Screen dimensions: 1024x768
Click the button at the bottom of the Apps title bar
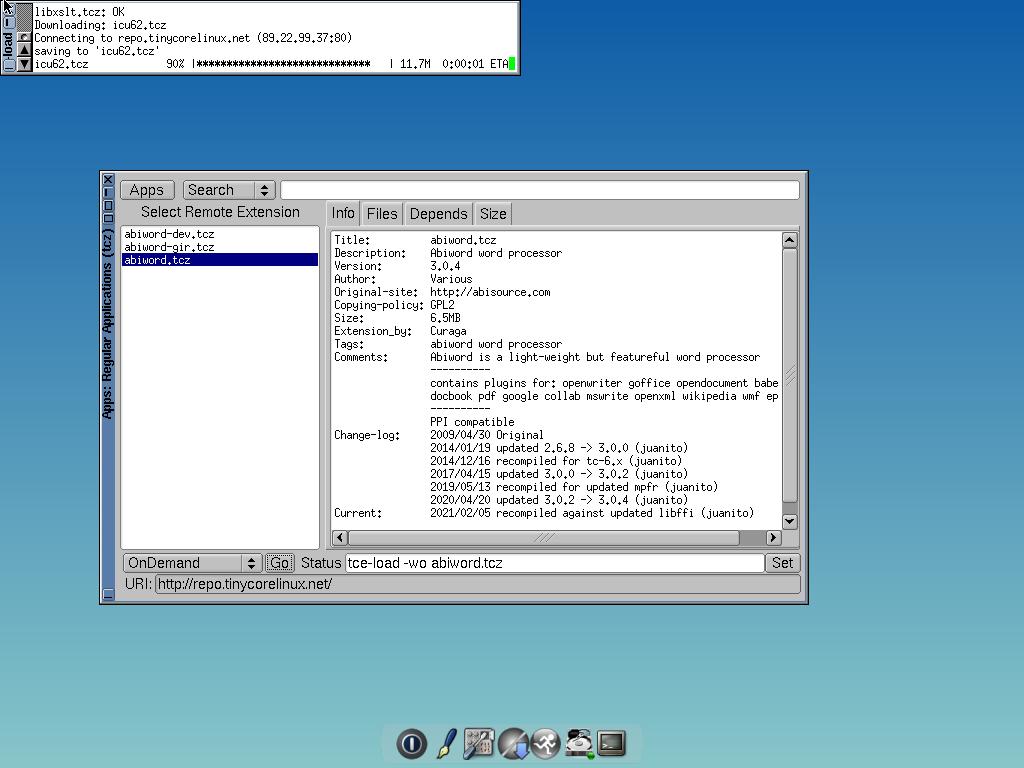tap(108, 594)
